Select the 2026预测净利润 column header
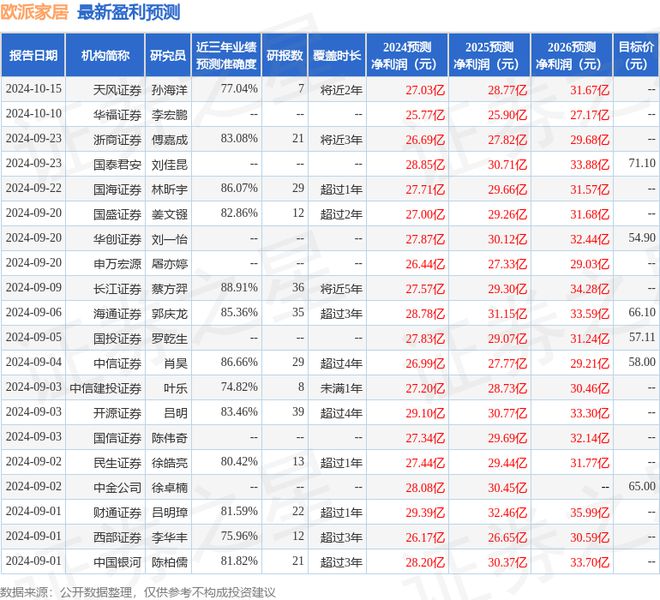The image size is (660, 600). tap(572, 55)
